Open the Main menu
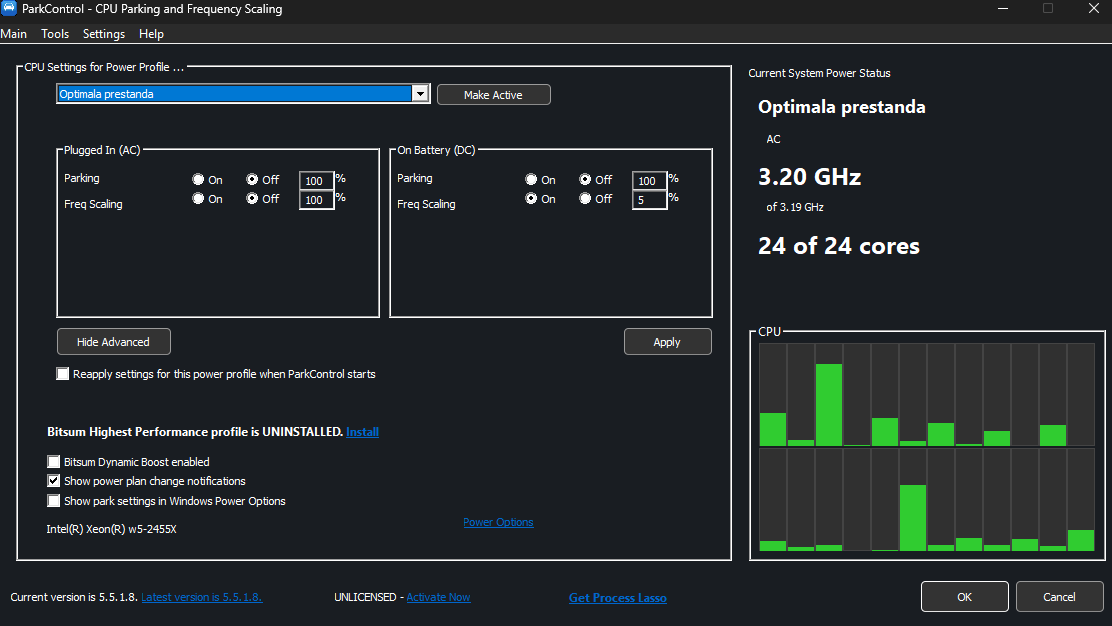This screenshot has height=626, width=1112. (x=14, y=34)
